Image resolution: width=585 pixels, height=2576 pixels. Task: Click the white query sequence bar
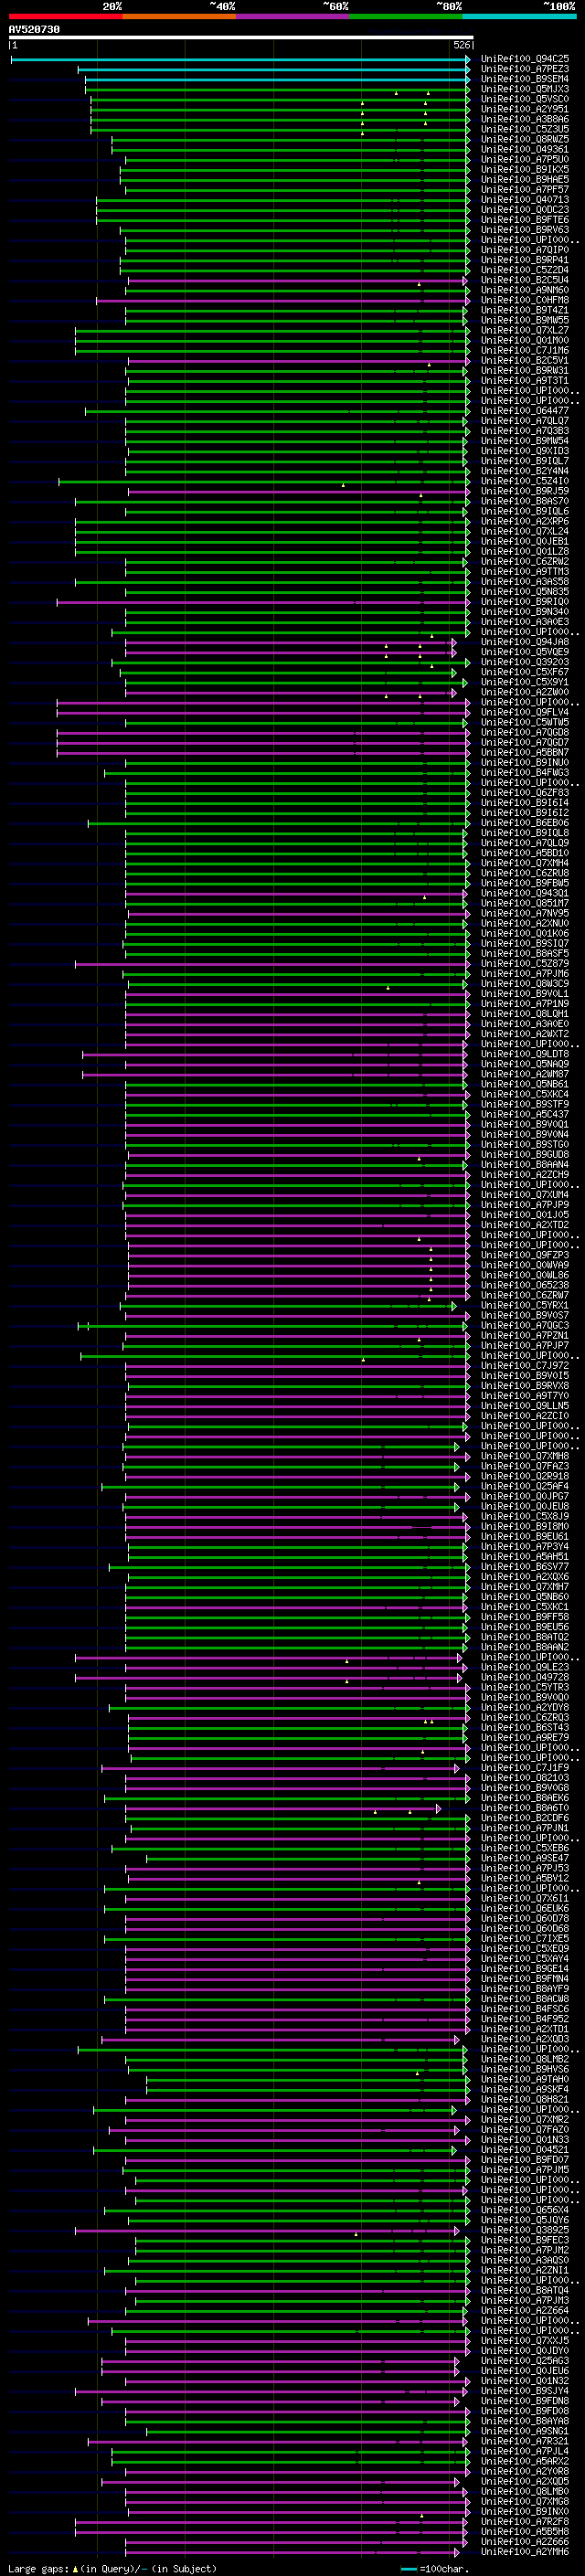coord(241,38)
